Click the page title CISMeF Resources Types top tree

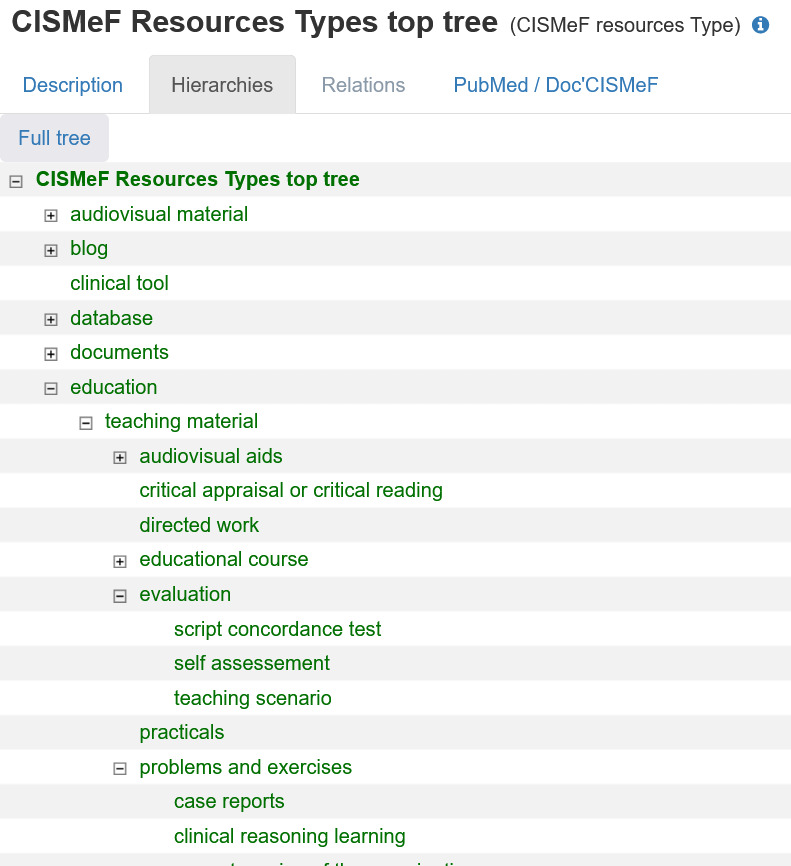pyautogui.click(x=255, y=23)
